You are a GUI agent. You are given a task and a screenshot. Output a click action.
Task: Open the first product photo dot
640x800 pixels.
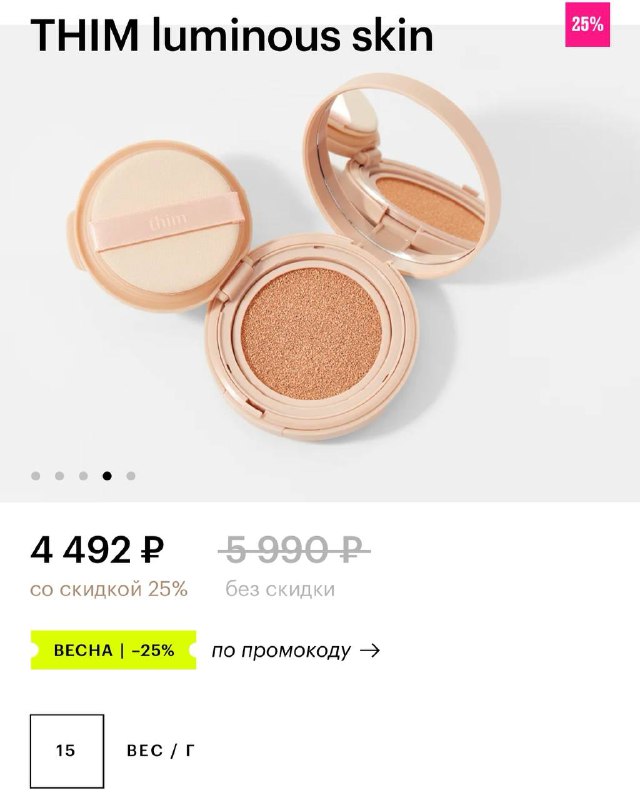coord(36,476)
